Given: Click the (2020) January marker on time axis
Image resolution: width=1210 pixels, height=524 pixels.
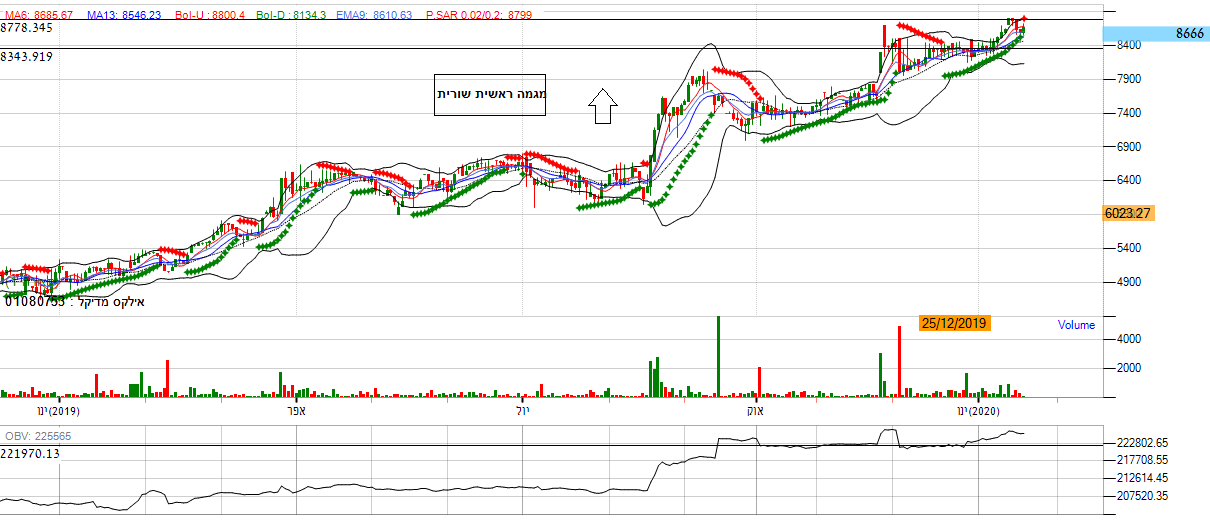Looking at the screenshot, I should click(x=977, y=411).
